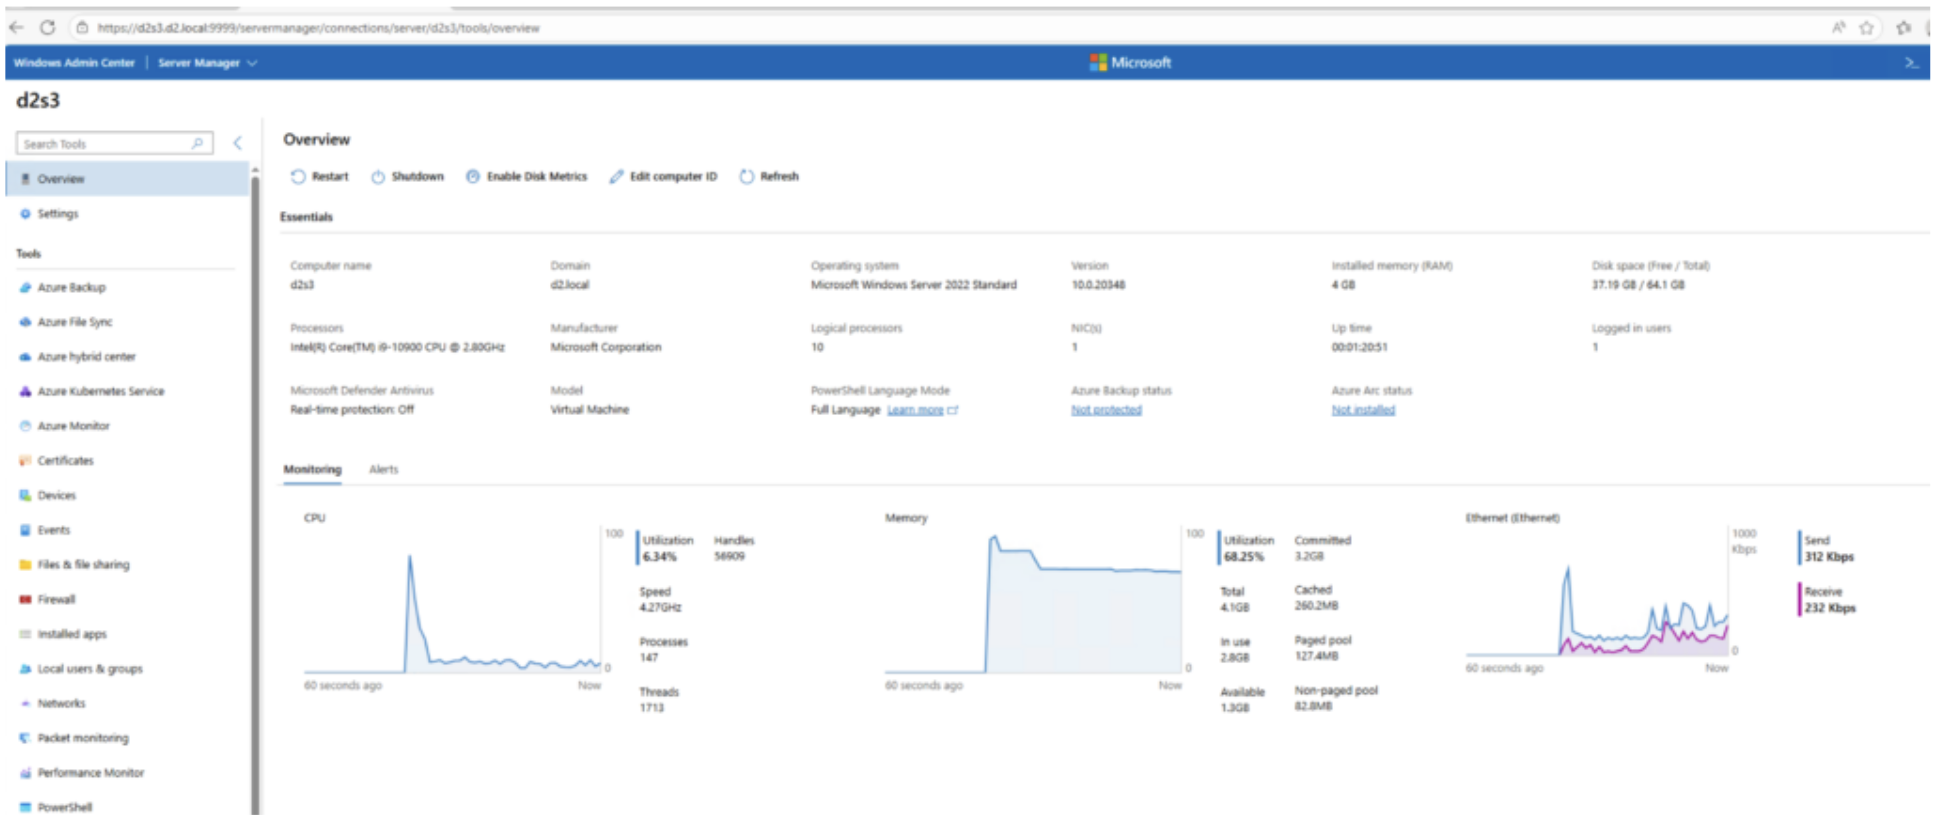This screenshot has width=1933, height=830.
Task: Select the Monitoring tab
Action: click(312, 470)
